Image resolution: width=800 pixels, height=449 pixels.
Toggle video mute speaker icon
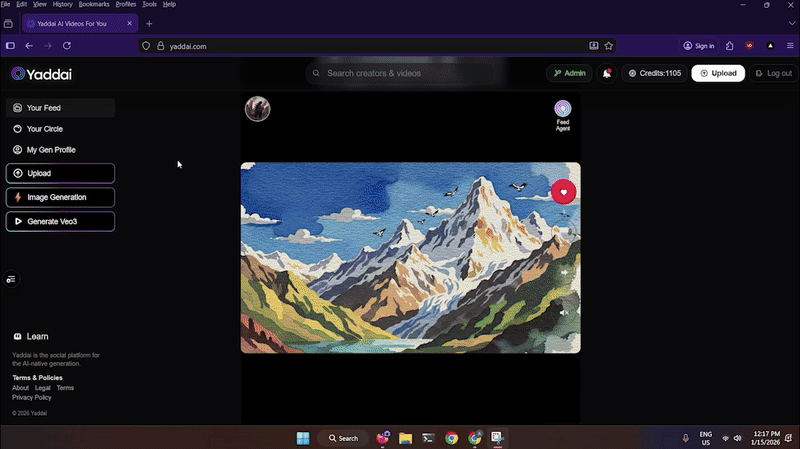pyautogui.click(x=564, y=313)
